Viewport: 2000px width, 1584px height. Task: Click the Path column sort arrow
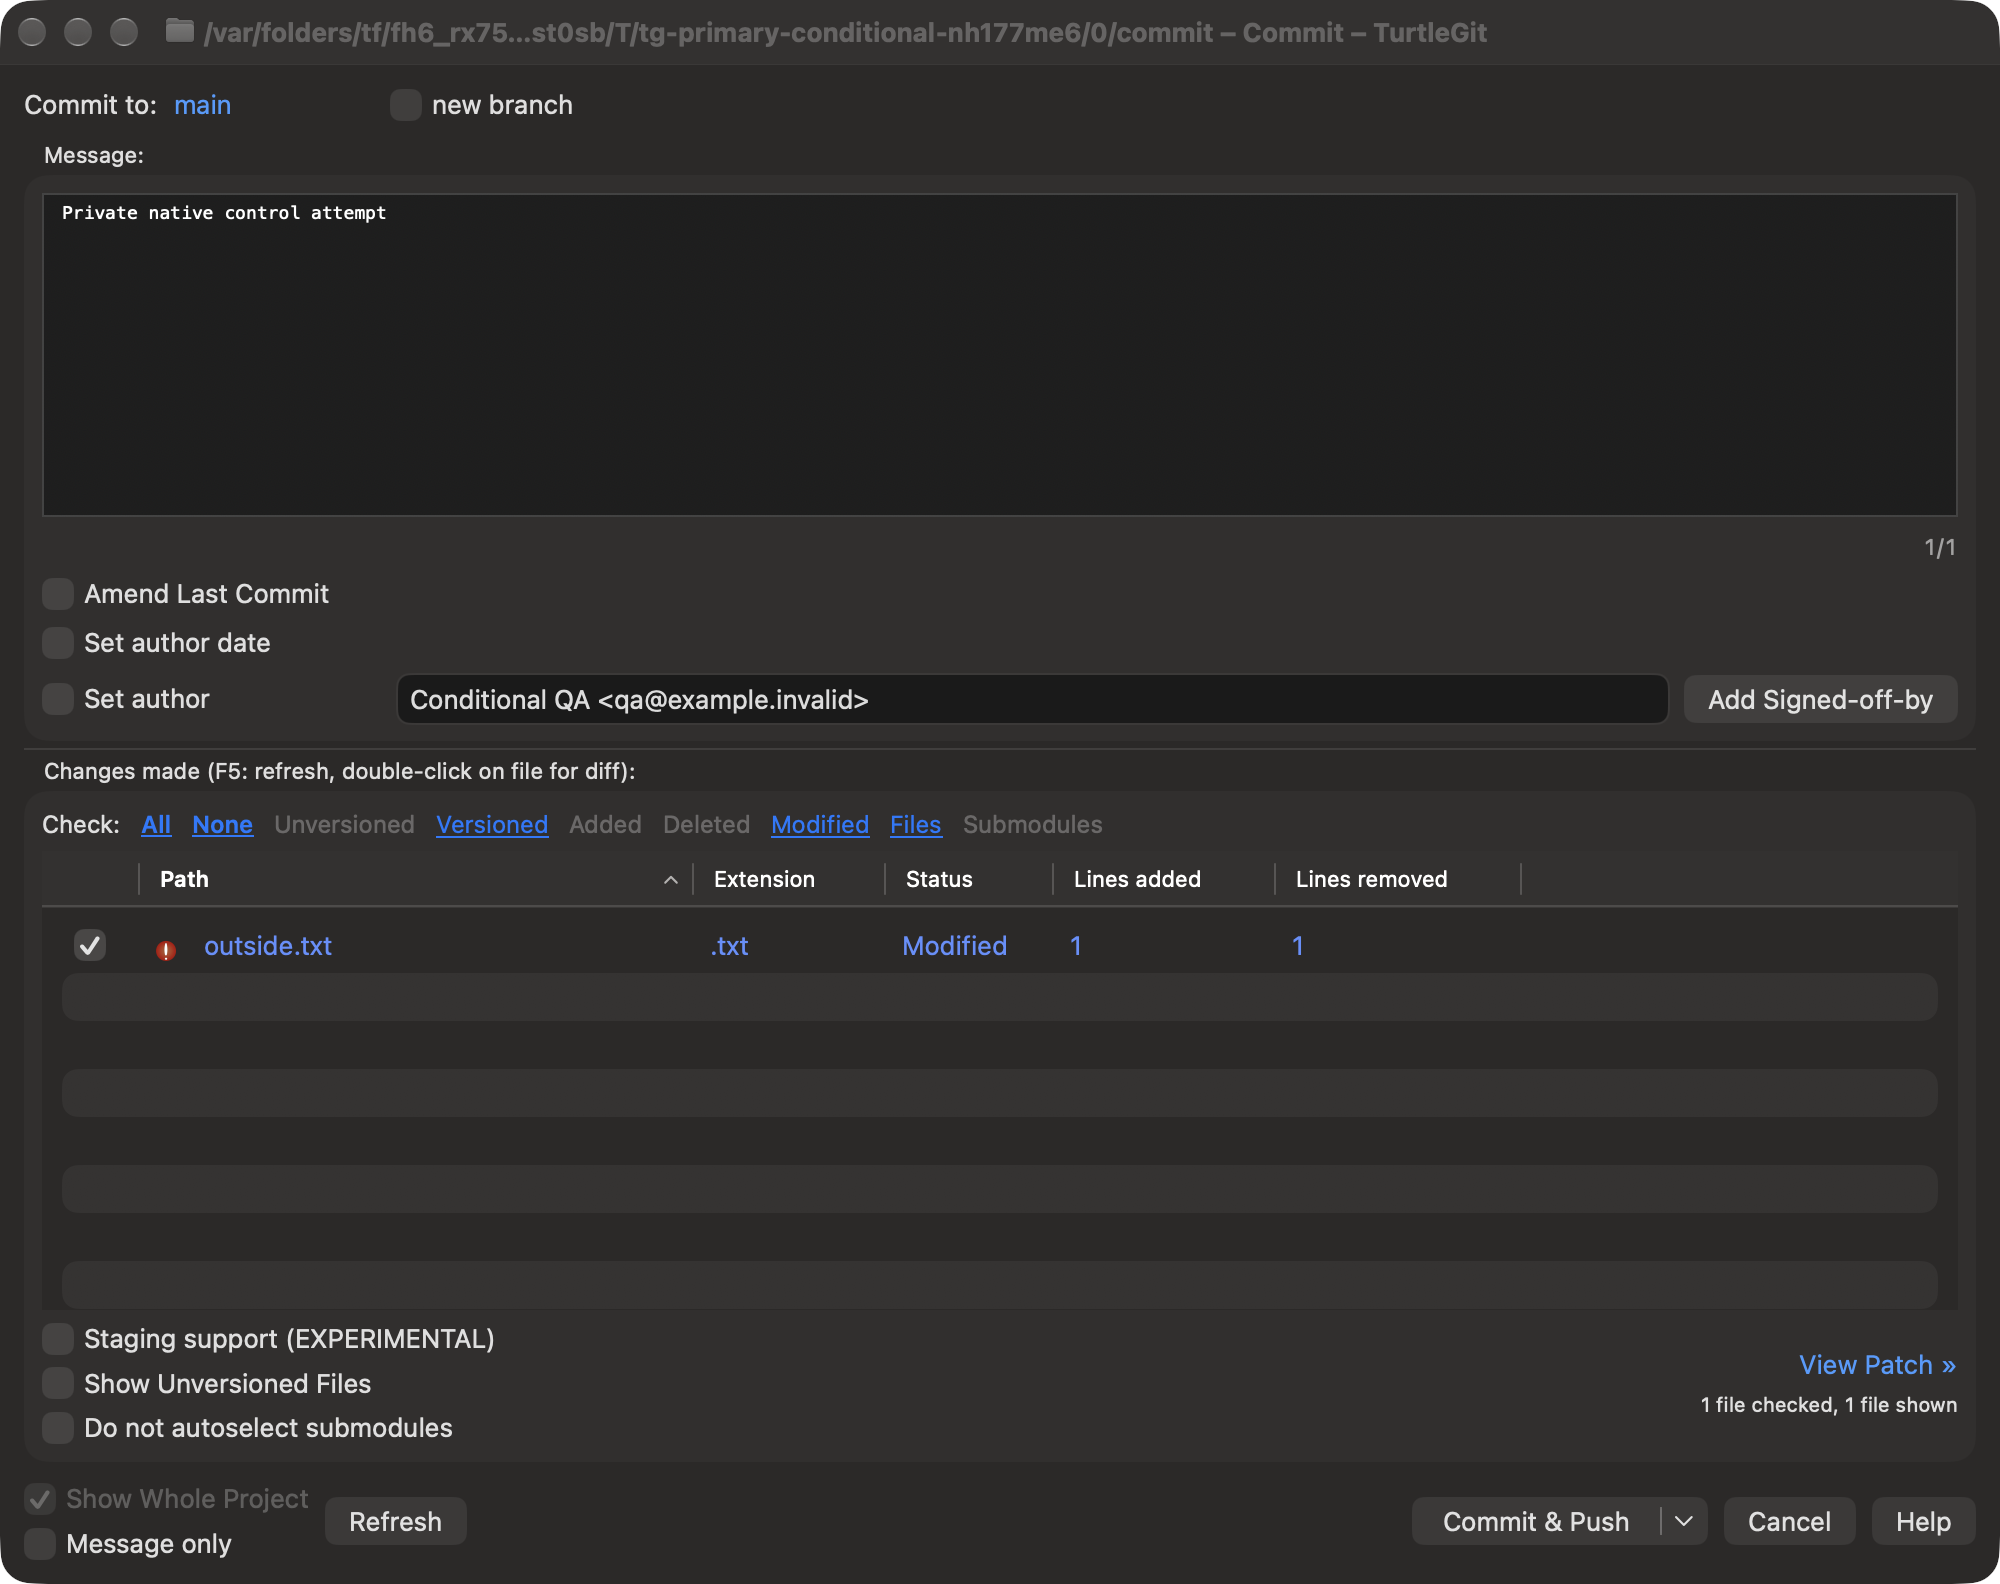click(x=671, y=880)
